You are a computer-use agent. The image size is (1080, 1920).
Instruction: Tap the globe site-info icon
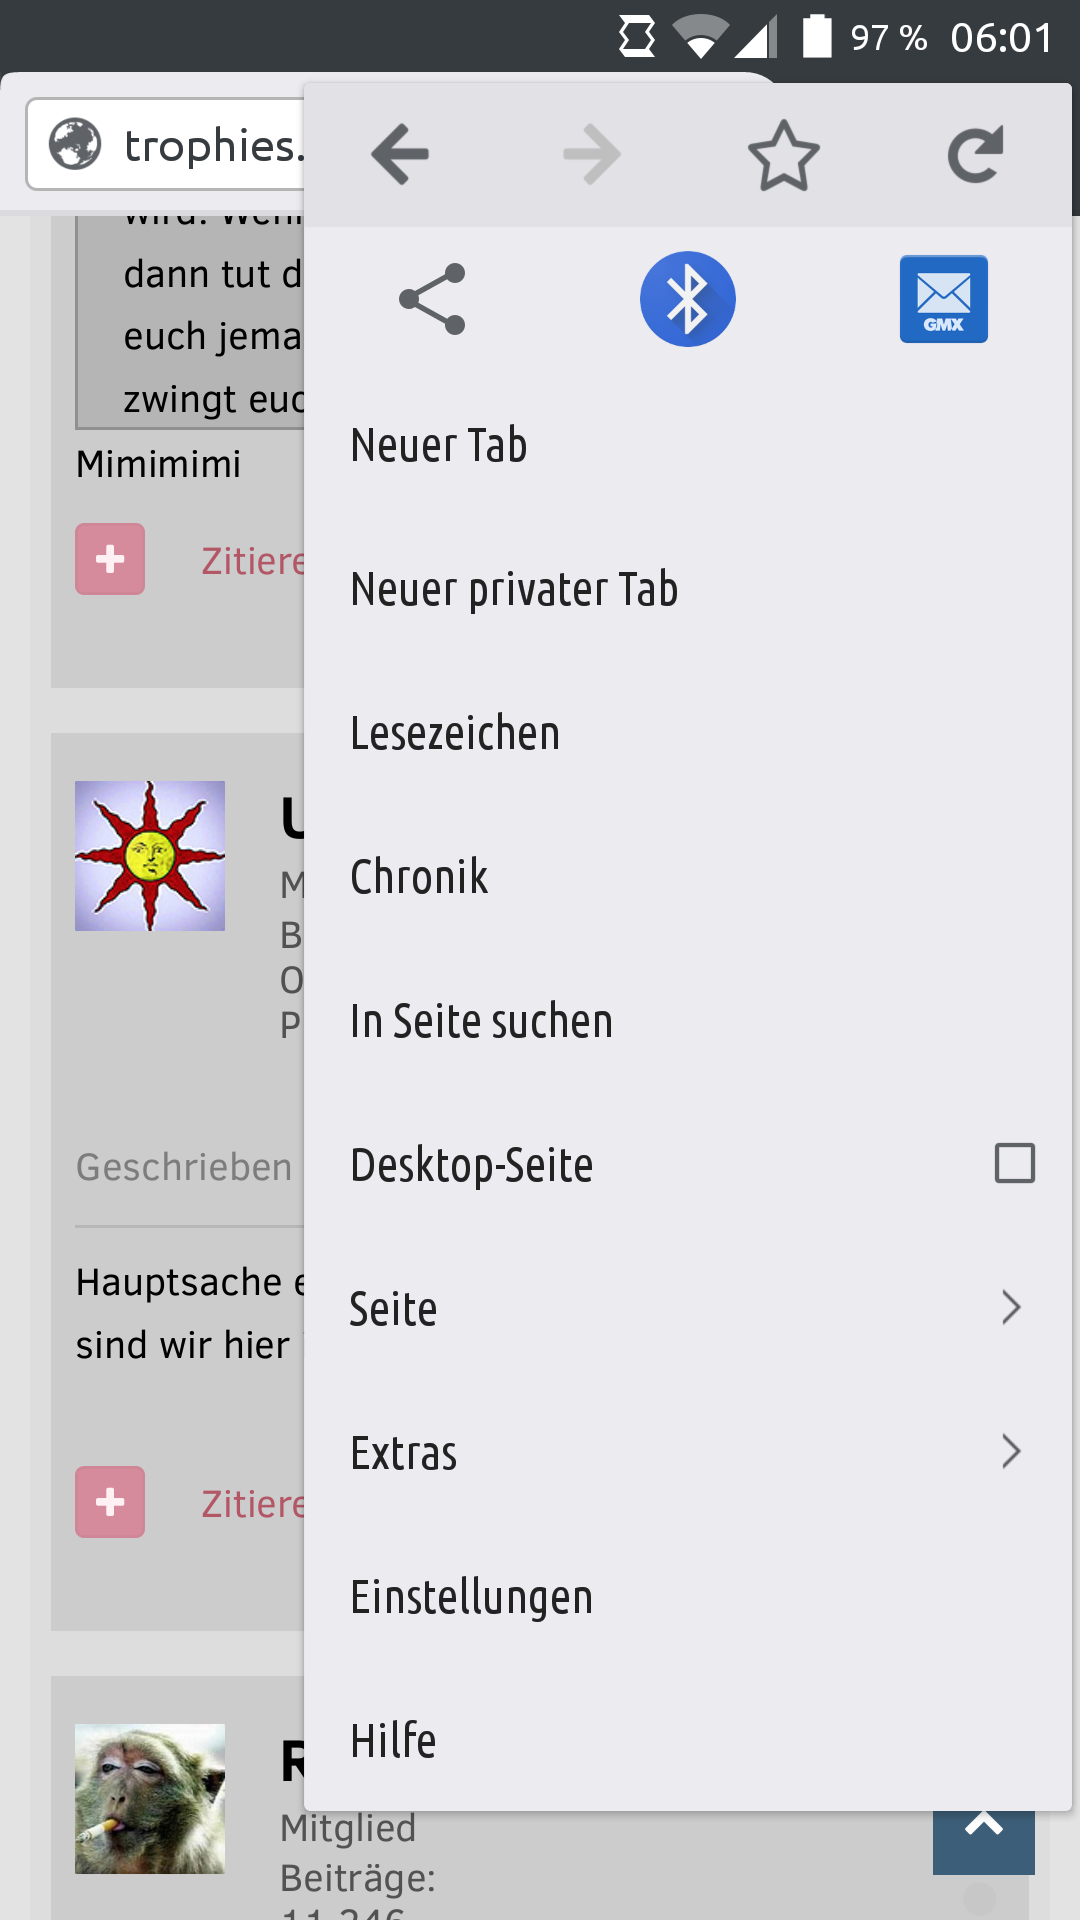coord(76,144)
